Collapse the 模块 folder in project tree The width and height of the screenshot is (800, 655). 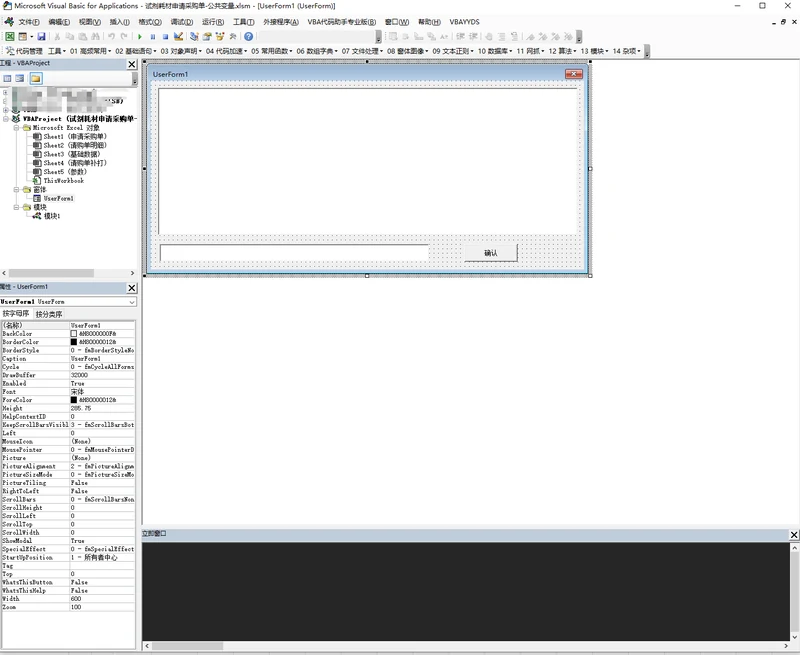(16, 207)
